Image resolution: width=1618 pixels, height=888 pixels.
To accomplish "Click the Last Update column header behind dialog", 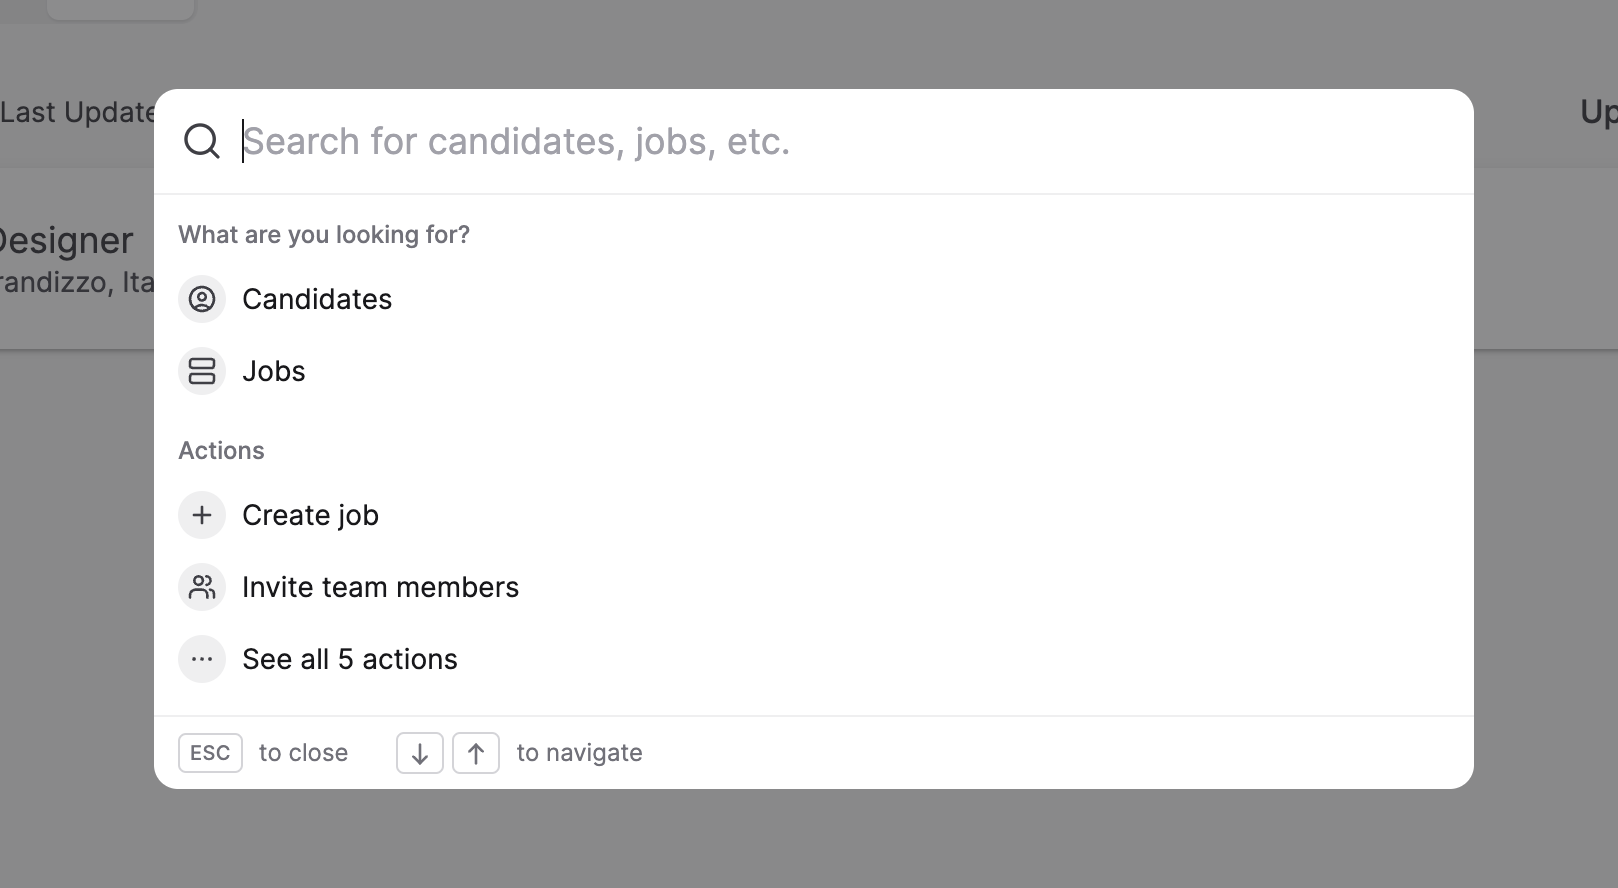I will pos(76,112).
